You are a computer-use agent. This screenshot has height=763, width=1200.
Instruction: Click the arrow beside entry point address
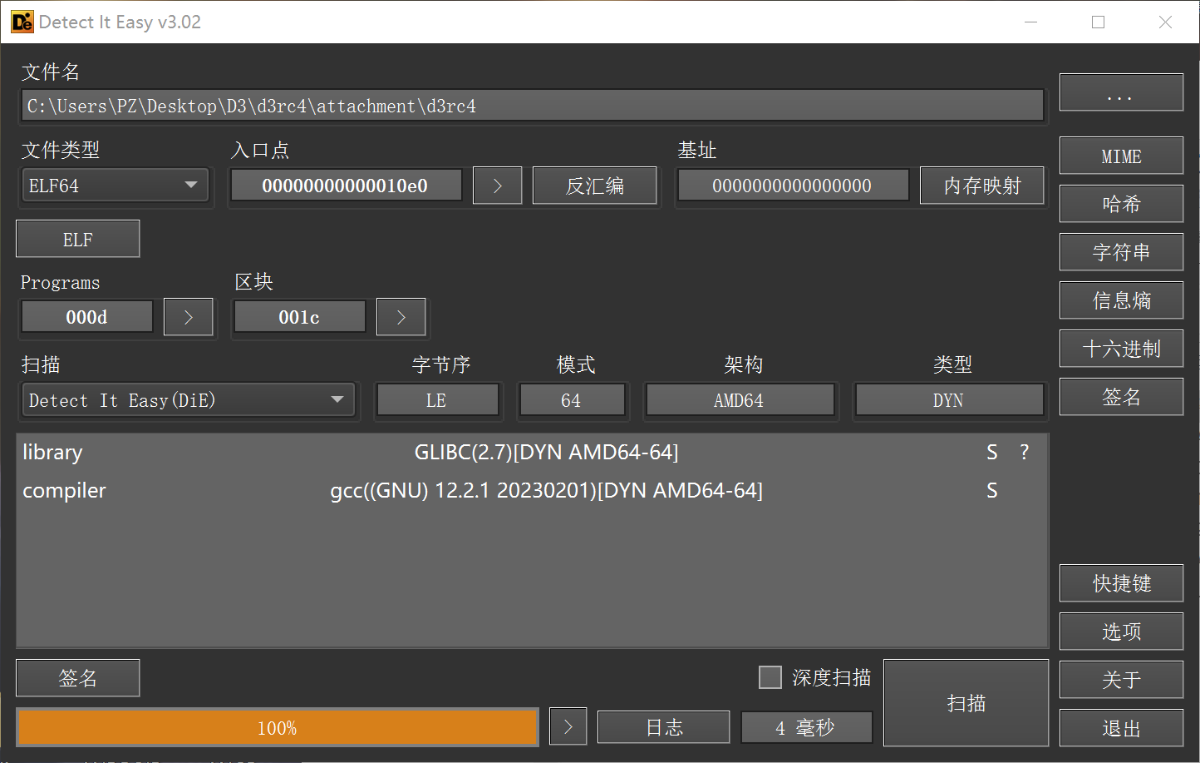[x=498, y=185]
